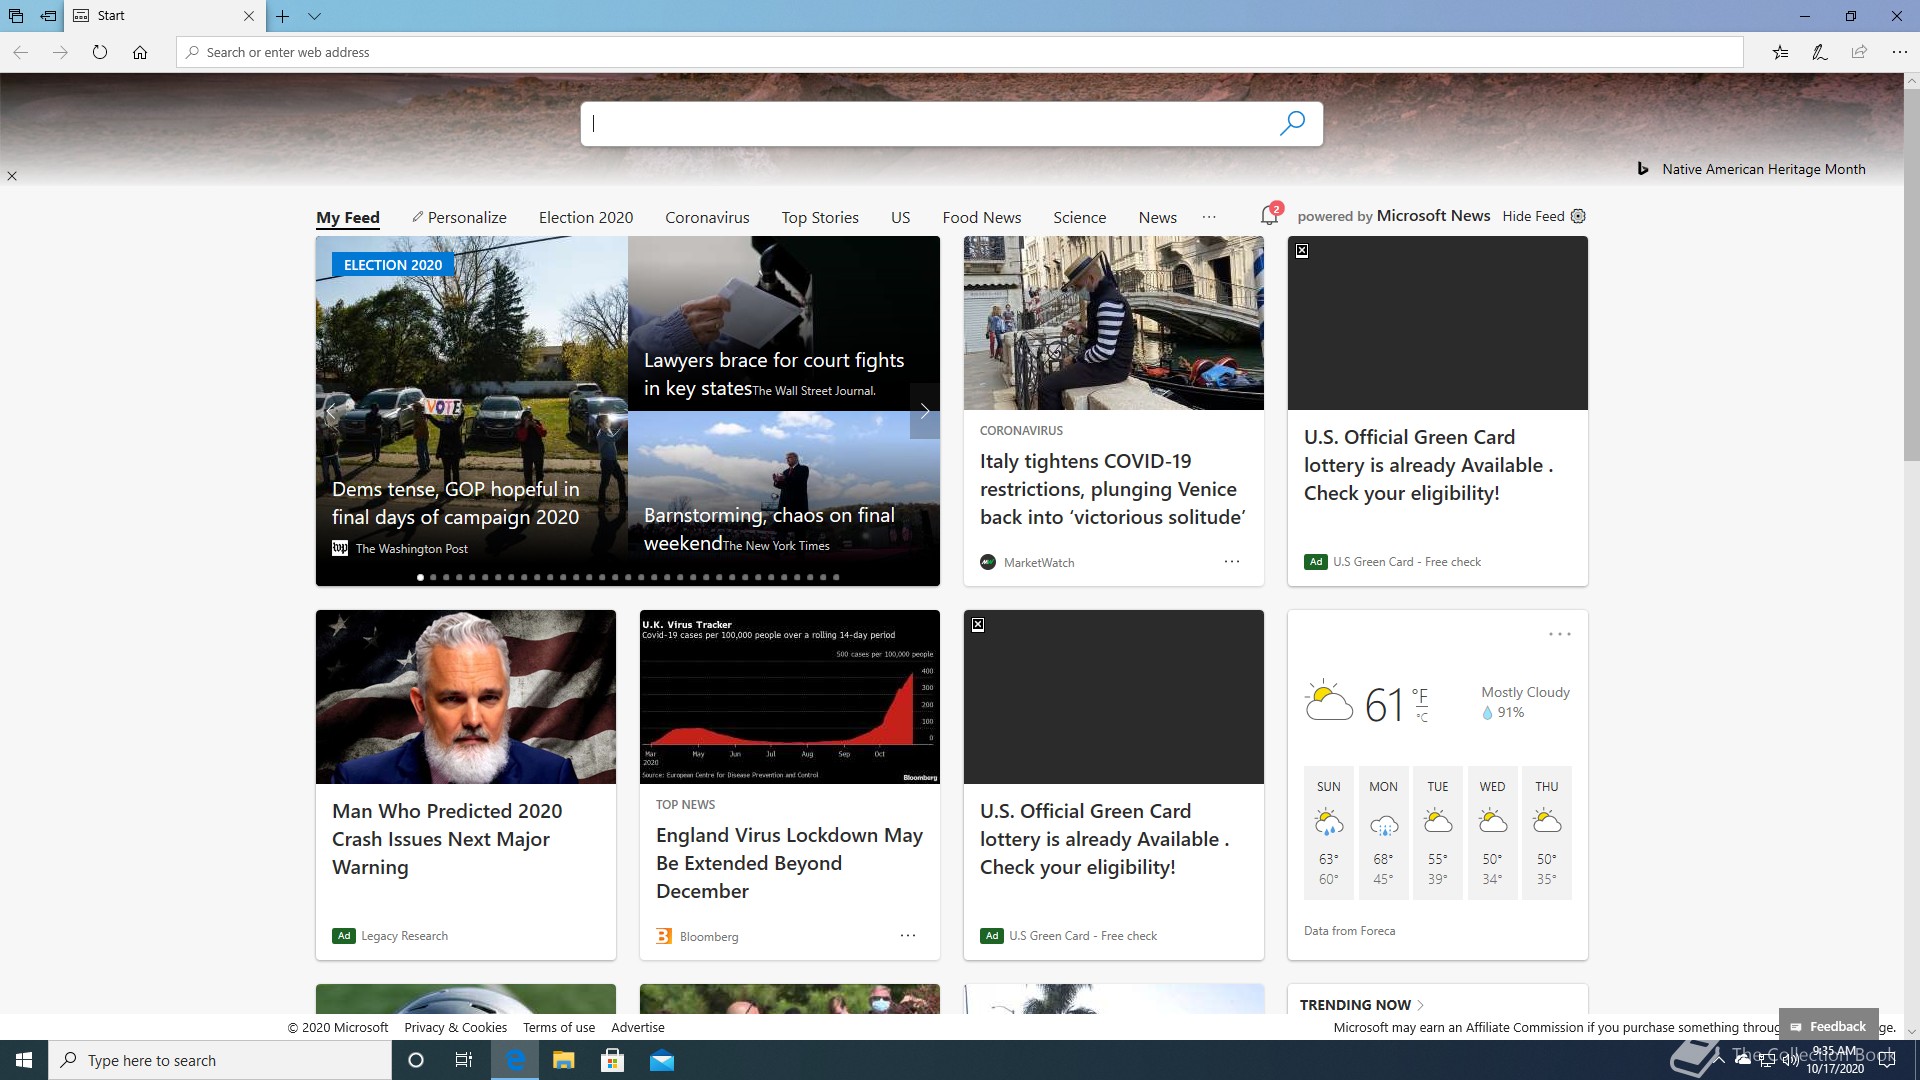This screenshot has width=1920, height=1080.
Task: Click the browser Back arrow
Action: point(20,52)
